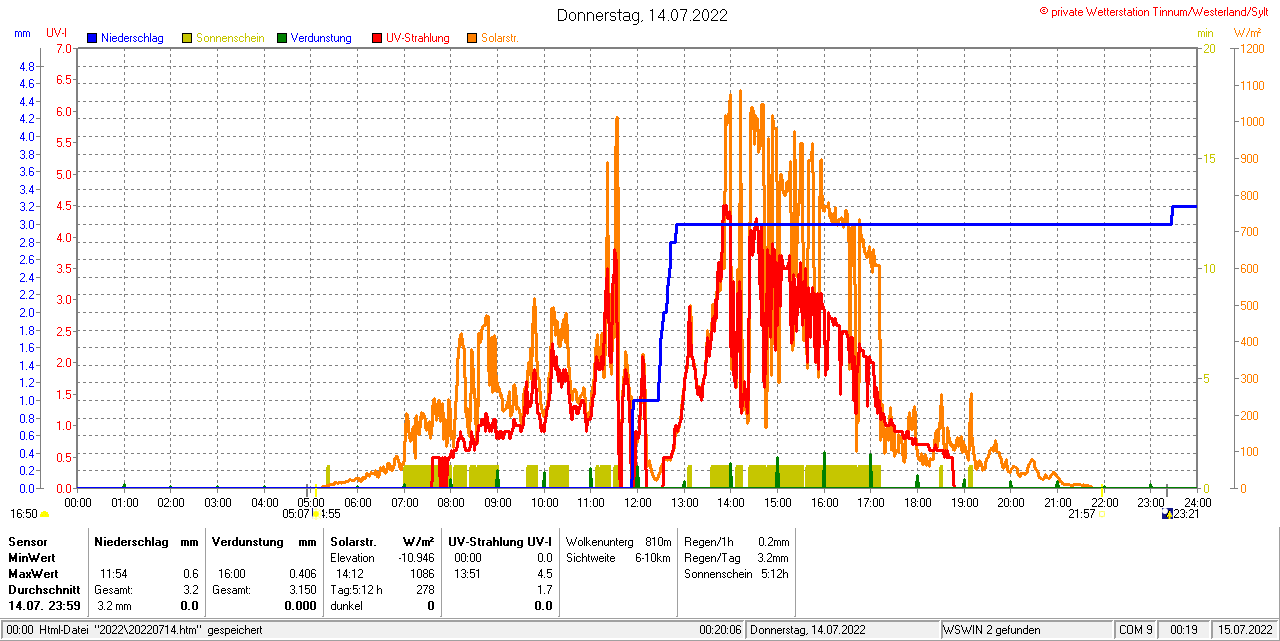1280x641 pixels.
Task: Click the Regen/1h label
Action: [x=709, y=541]
